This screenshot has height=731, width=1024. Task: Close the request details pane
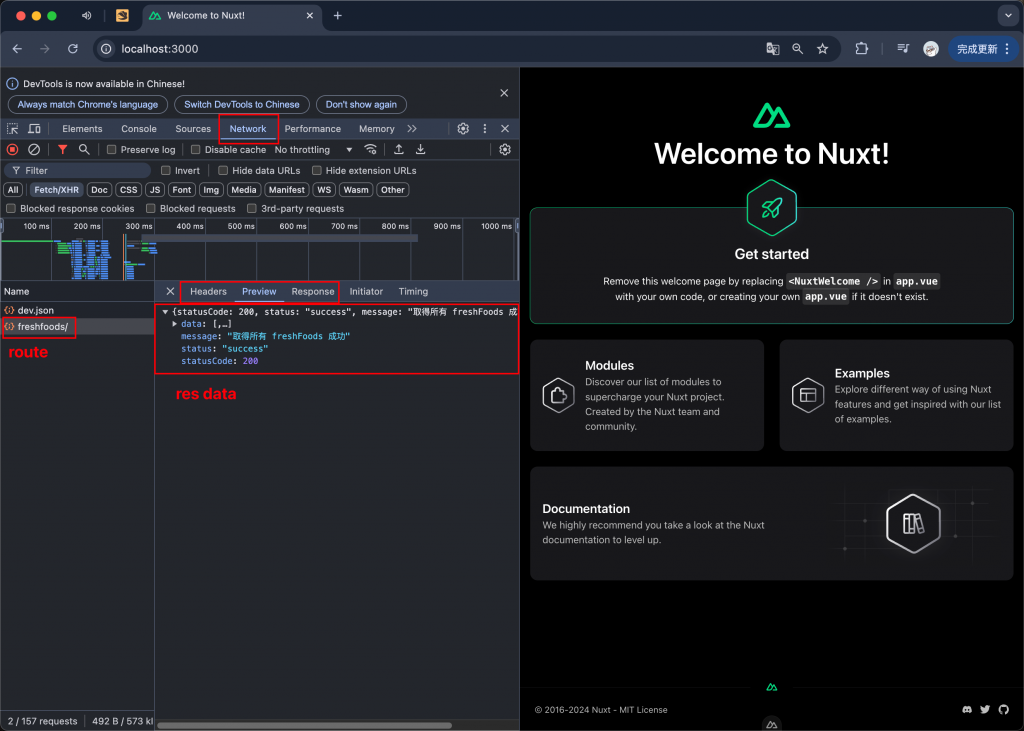pos(170,291)
